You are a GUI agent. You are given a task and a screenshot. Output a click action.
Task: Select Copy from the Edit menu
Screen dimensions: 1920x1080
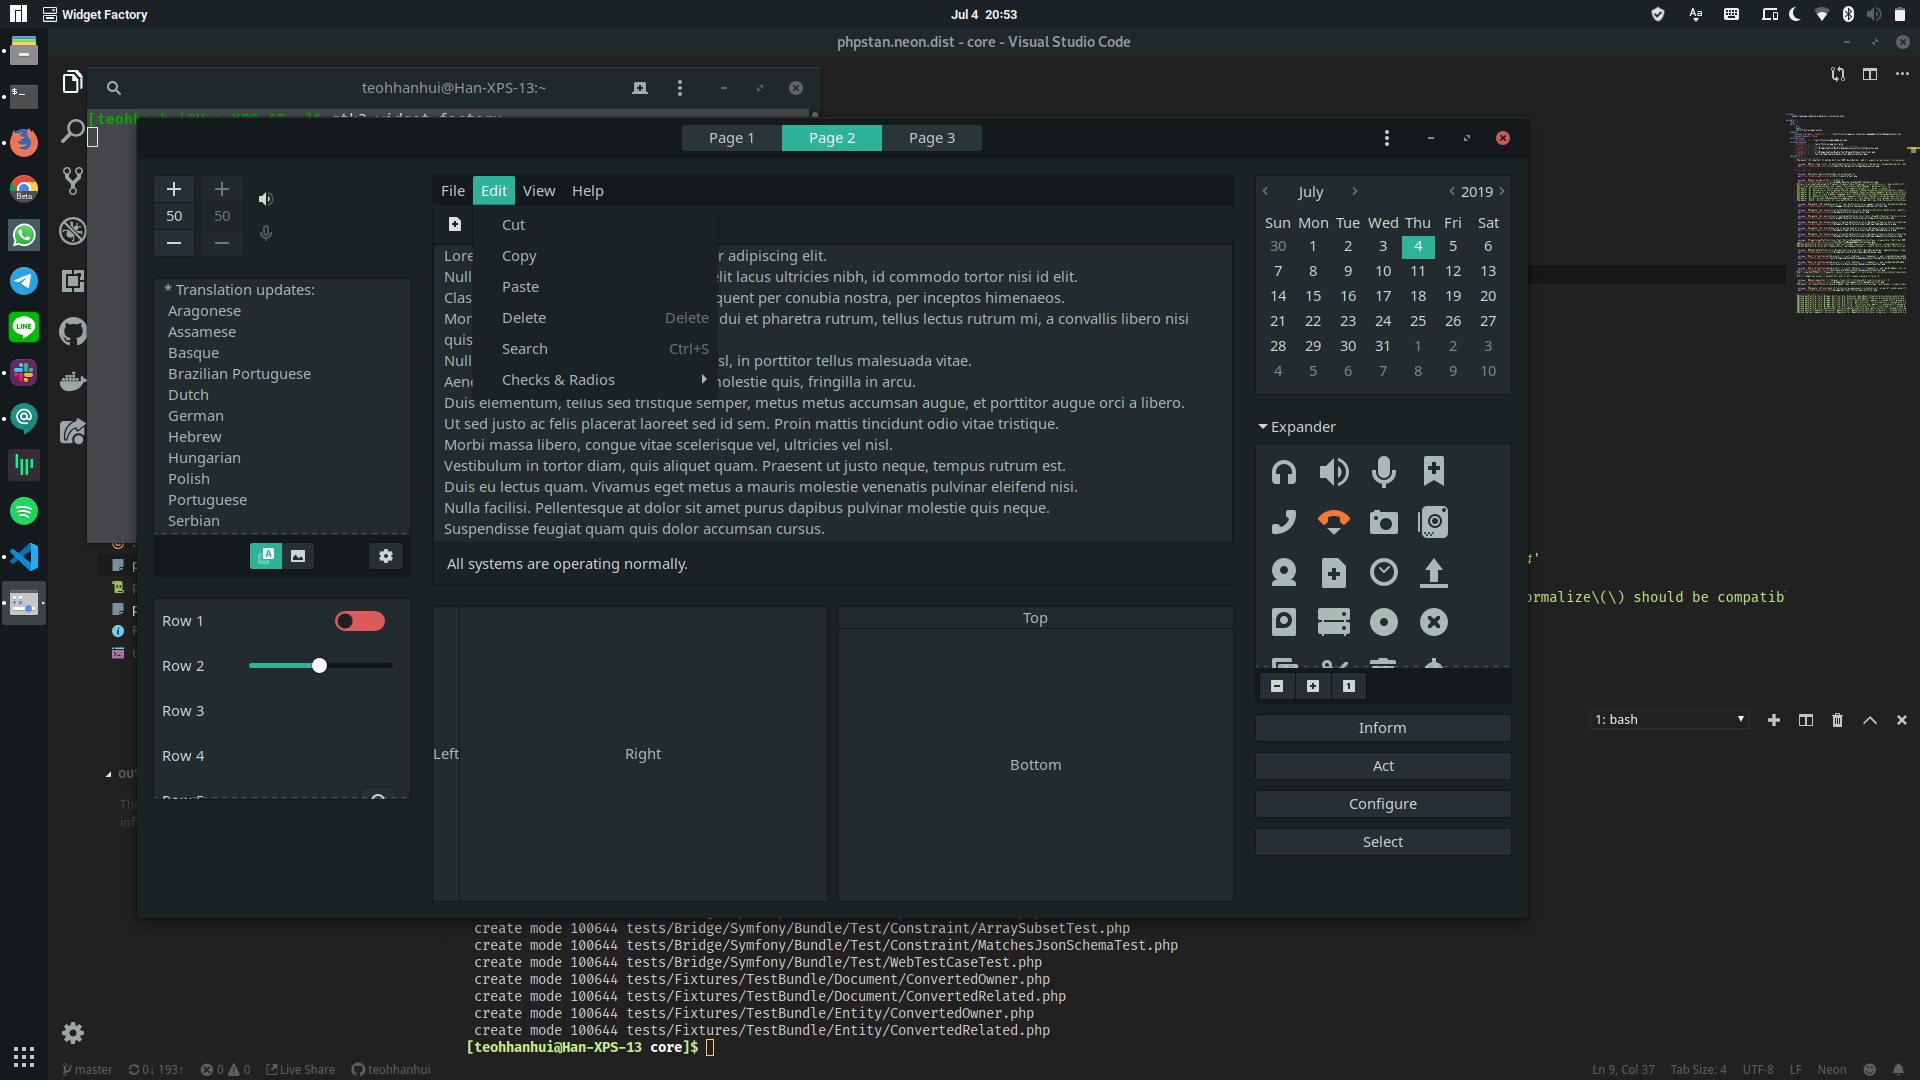(518, 255)
